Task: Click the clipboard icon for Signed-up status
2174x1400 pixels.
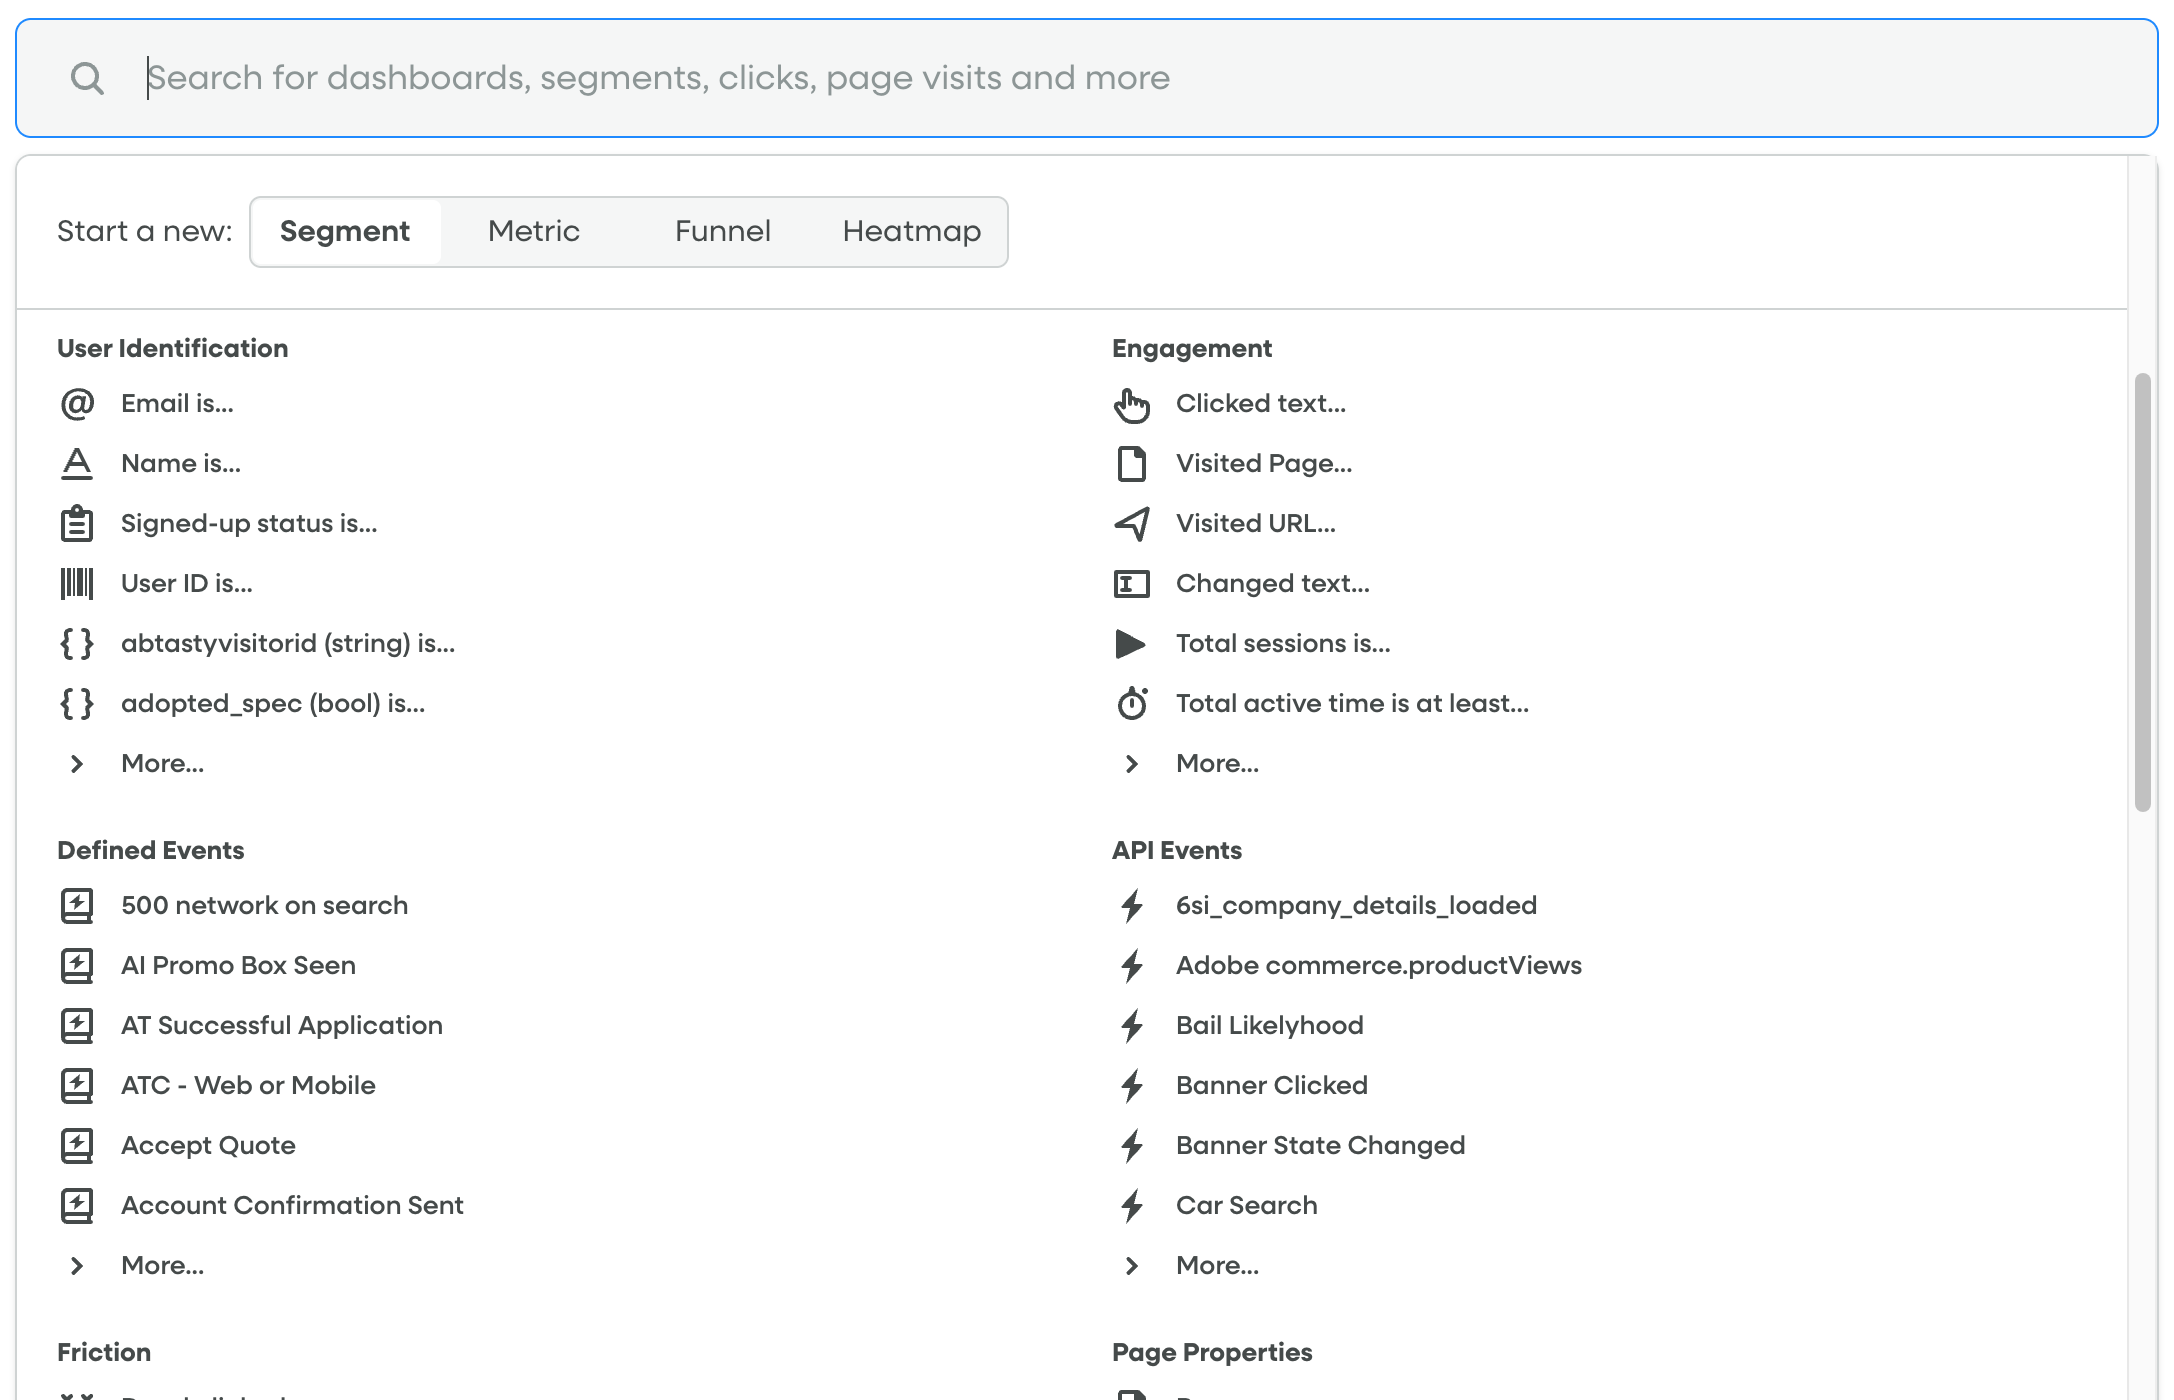Action: coord(77,524)
